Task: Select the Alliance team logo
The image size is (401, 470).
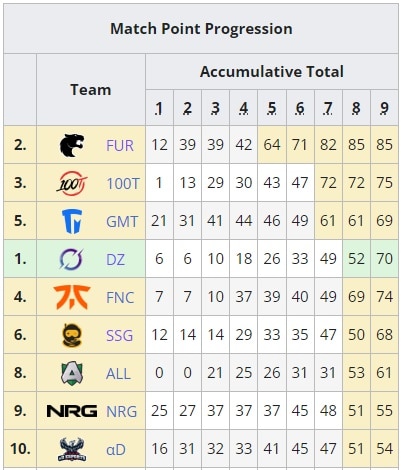Action: pyautogui.click(x=72, y=373)
